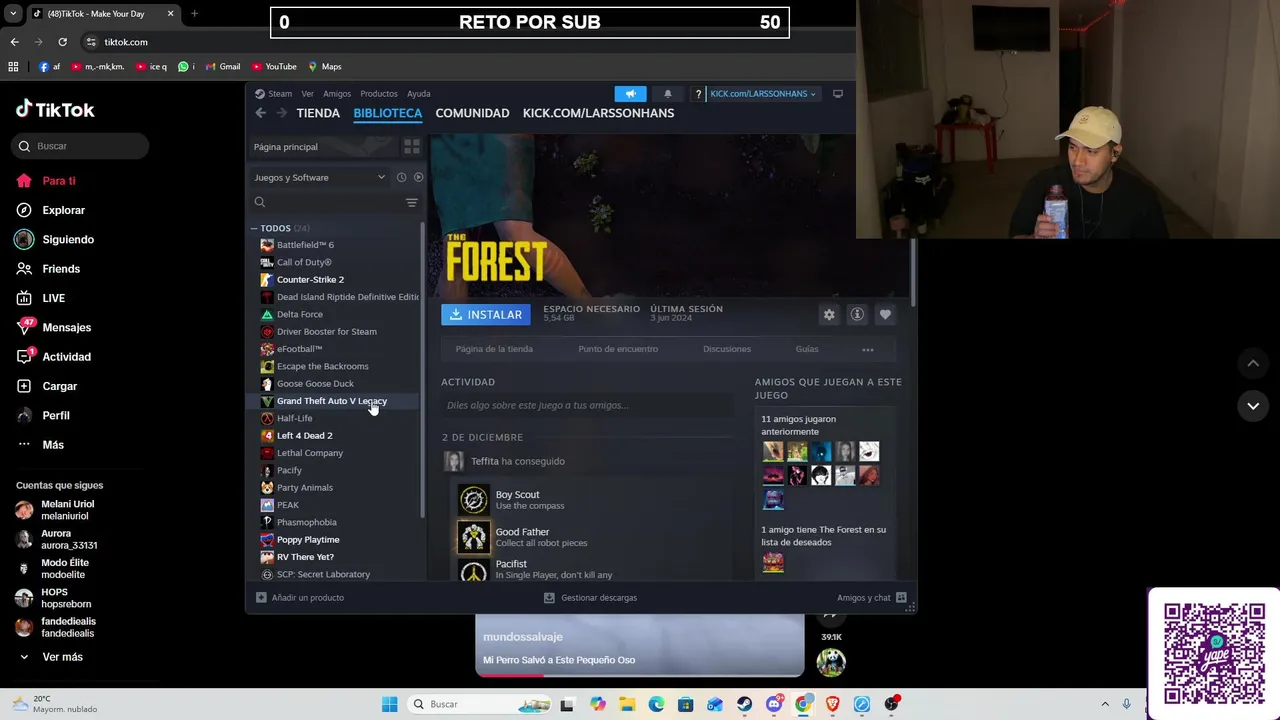Open recent activity clock filter in library
This screenshot has width=1280, height=720.
[x=401, y=177]
